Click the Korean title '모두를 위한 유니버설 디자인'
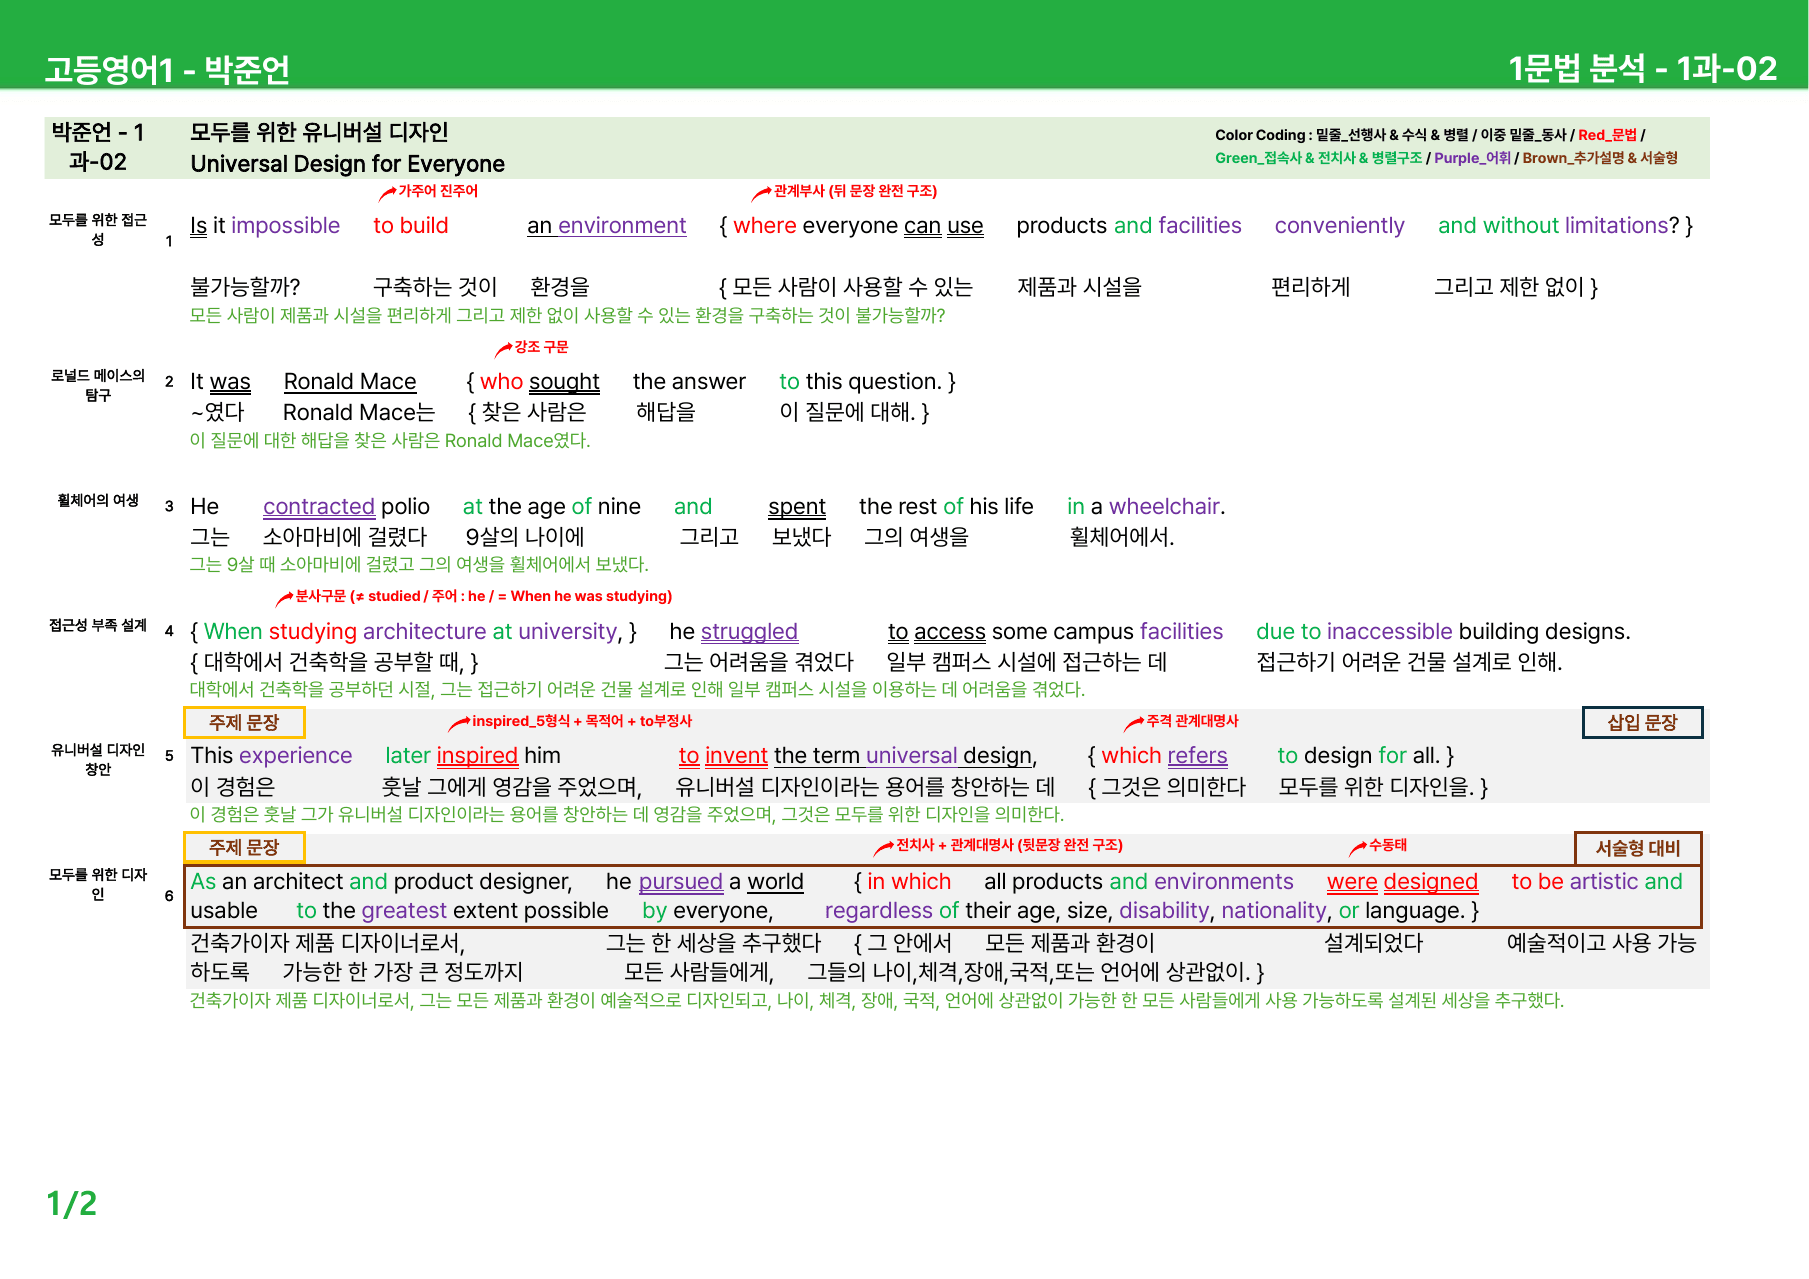This screenshot has height=1279, width=1809. [x=319, y=132]
